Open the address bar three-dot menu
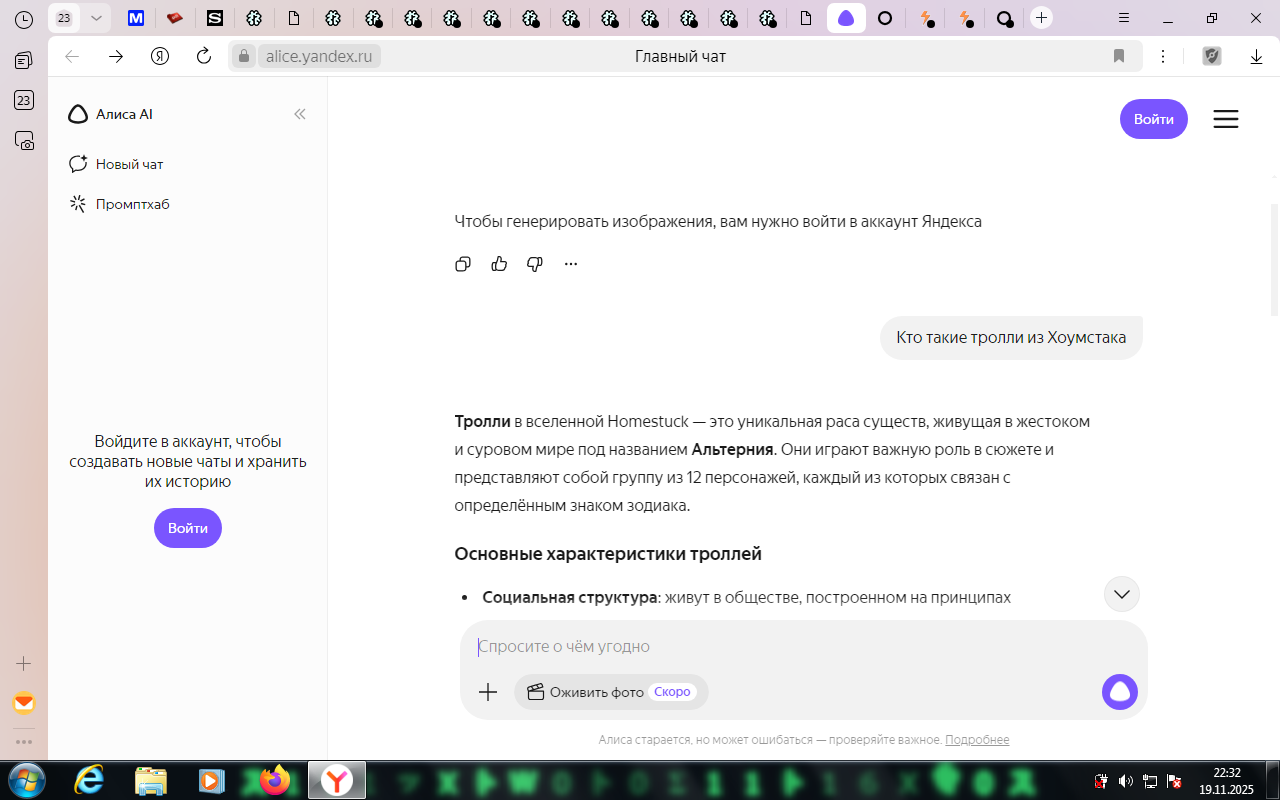Viewport: 1280px width, 800px height. 1163,56
